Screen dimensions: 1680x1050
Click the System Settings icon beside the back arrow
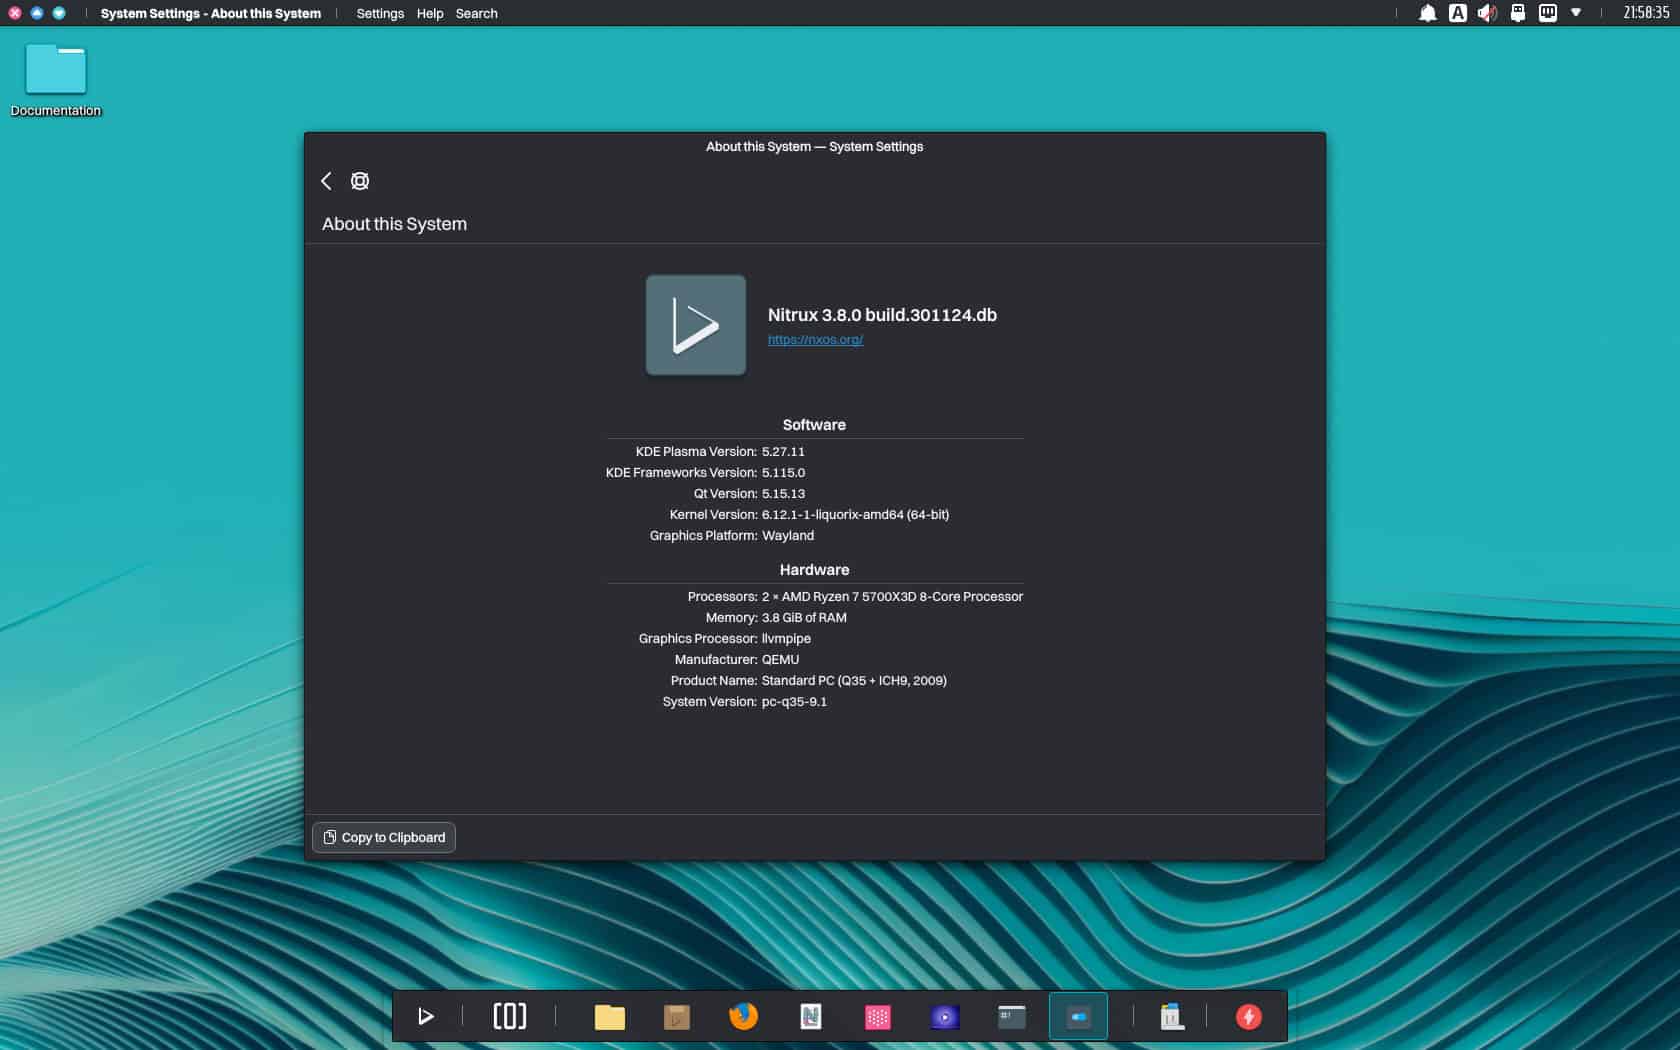coord(359,181)
